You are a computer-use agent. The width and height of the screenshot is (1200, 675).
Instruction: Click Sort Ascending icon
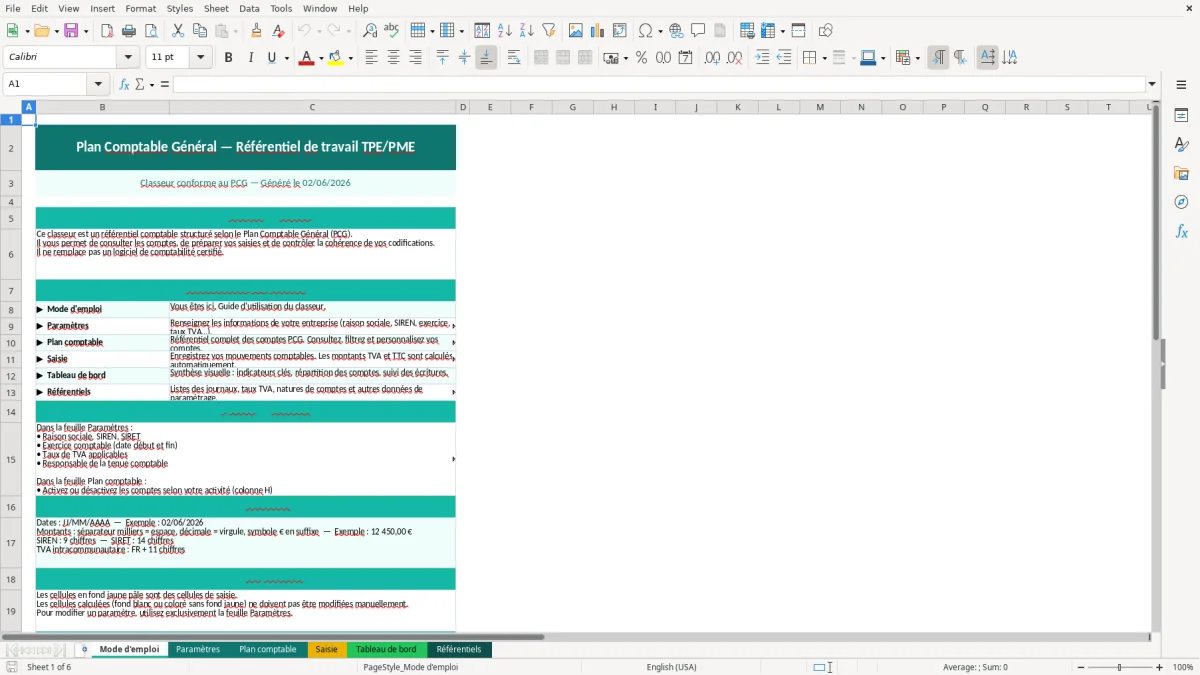coord(504,31)
